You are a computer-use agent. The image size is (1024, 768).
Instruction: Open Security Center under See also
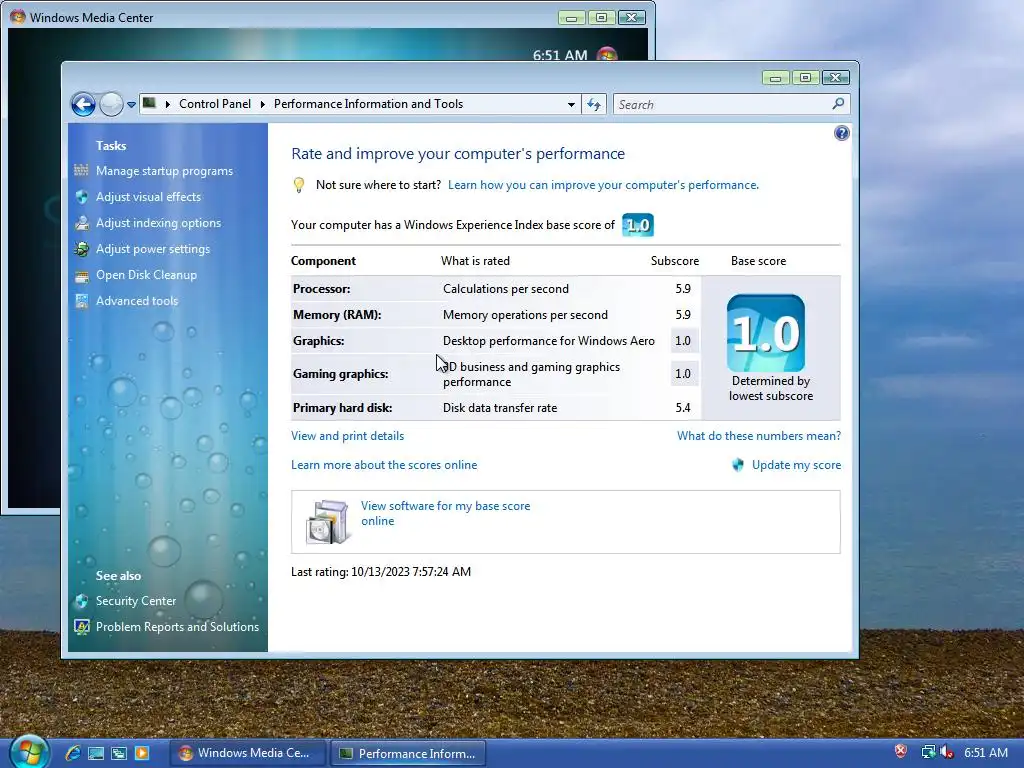(136, 601)
